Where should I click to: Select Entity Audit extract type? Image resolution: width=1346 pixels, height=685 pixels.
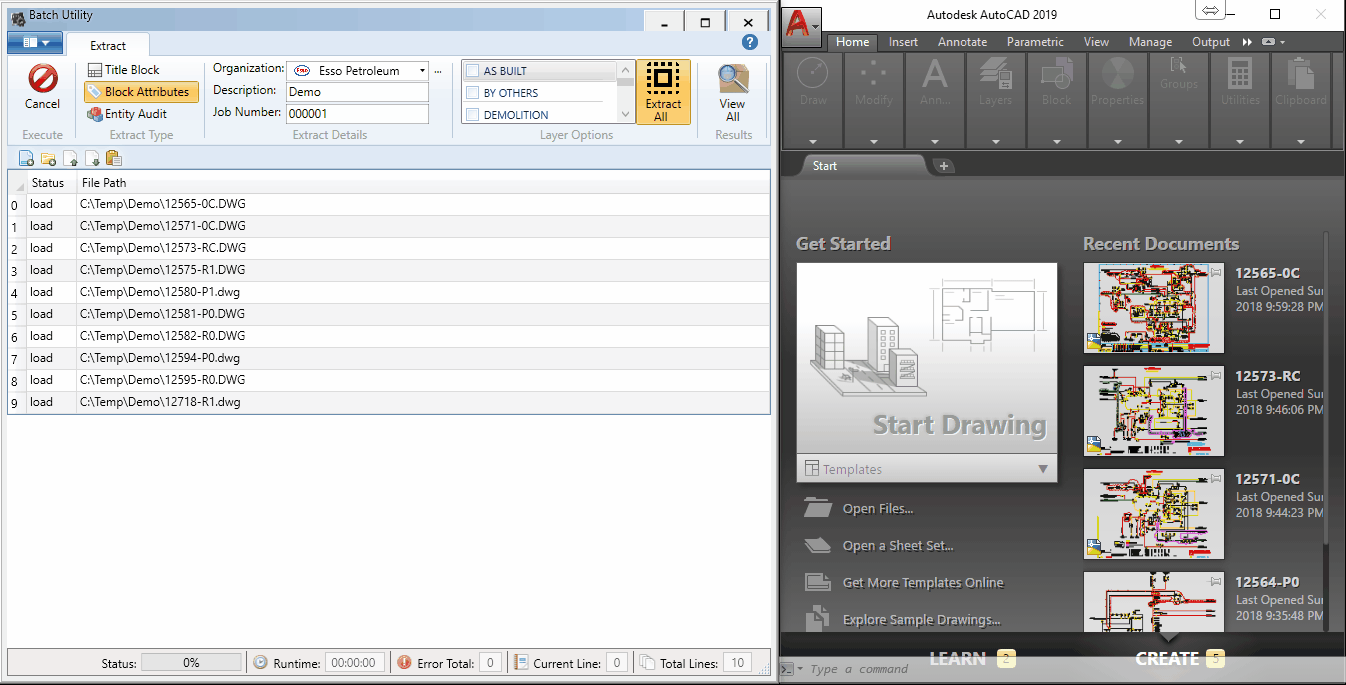(127, 114)
